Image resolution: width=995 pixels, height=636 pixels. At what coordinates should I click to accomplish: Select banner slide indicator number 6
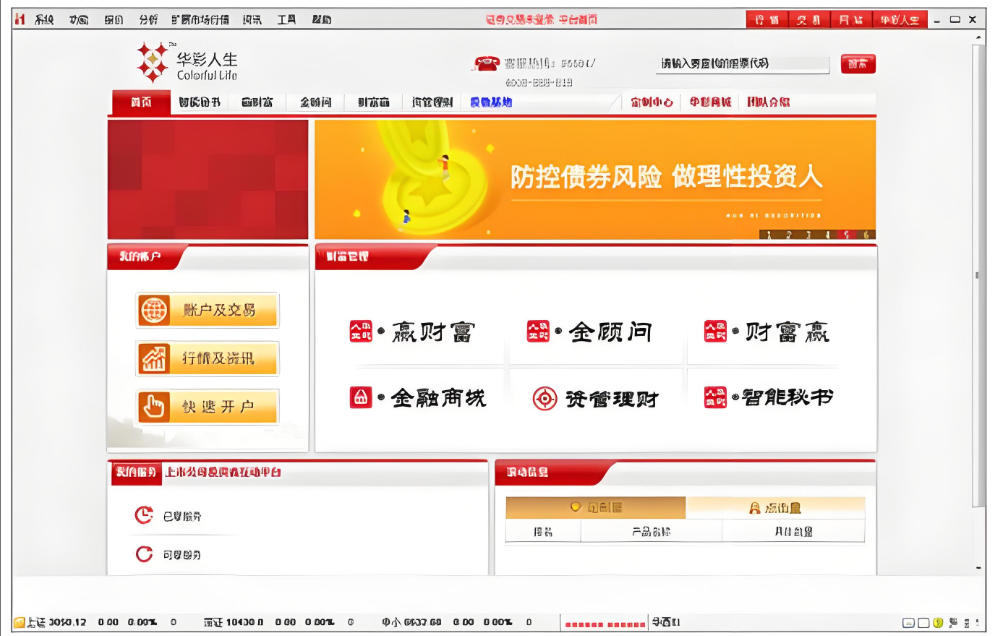tap(866, 235)
